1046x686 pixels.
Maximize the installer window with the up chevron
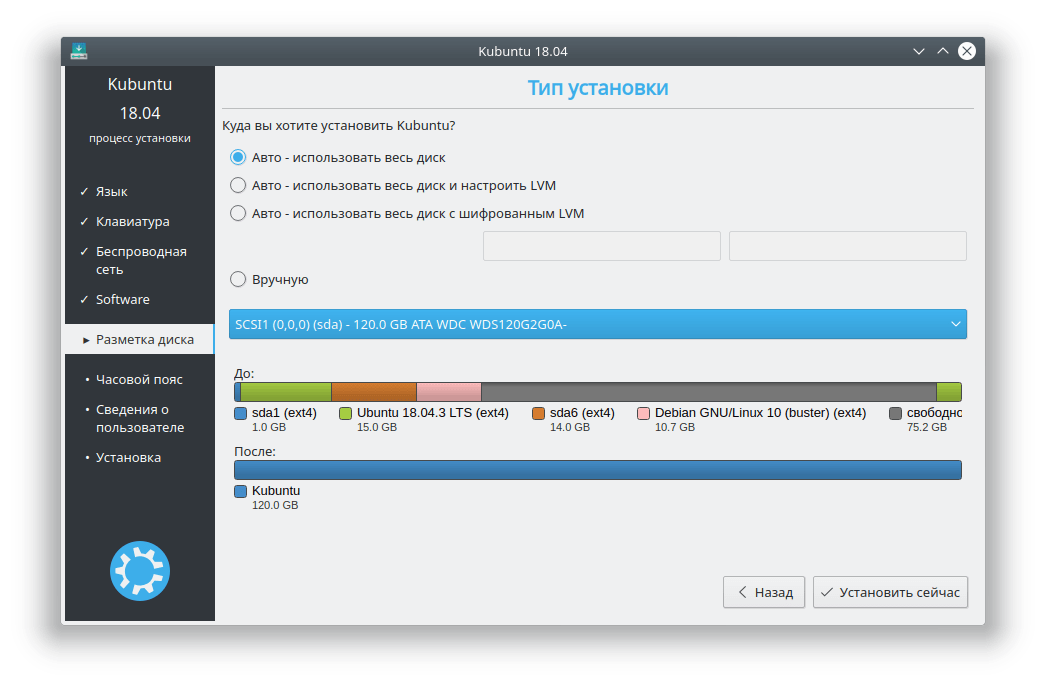click(943, 51)
